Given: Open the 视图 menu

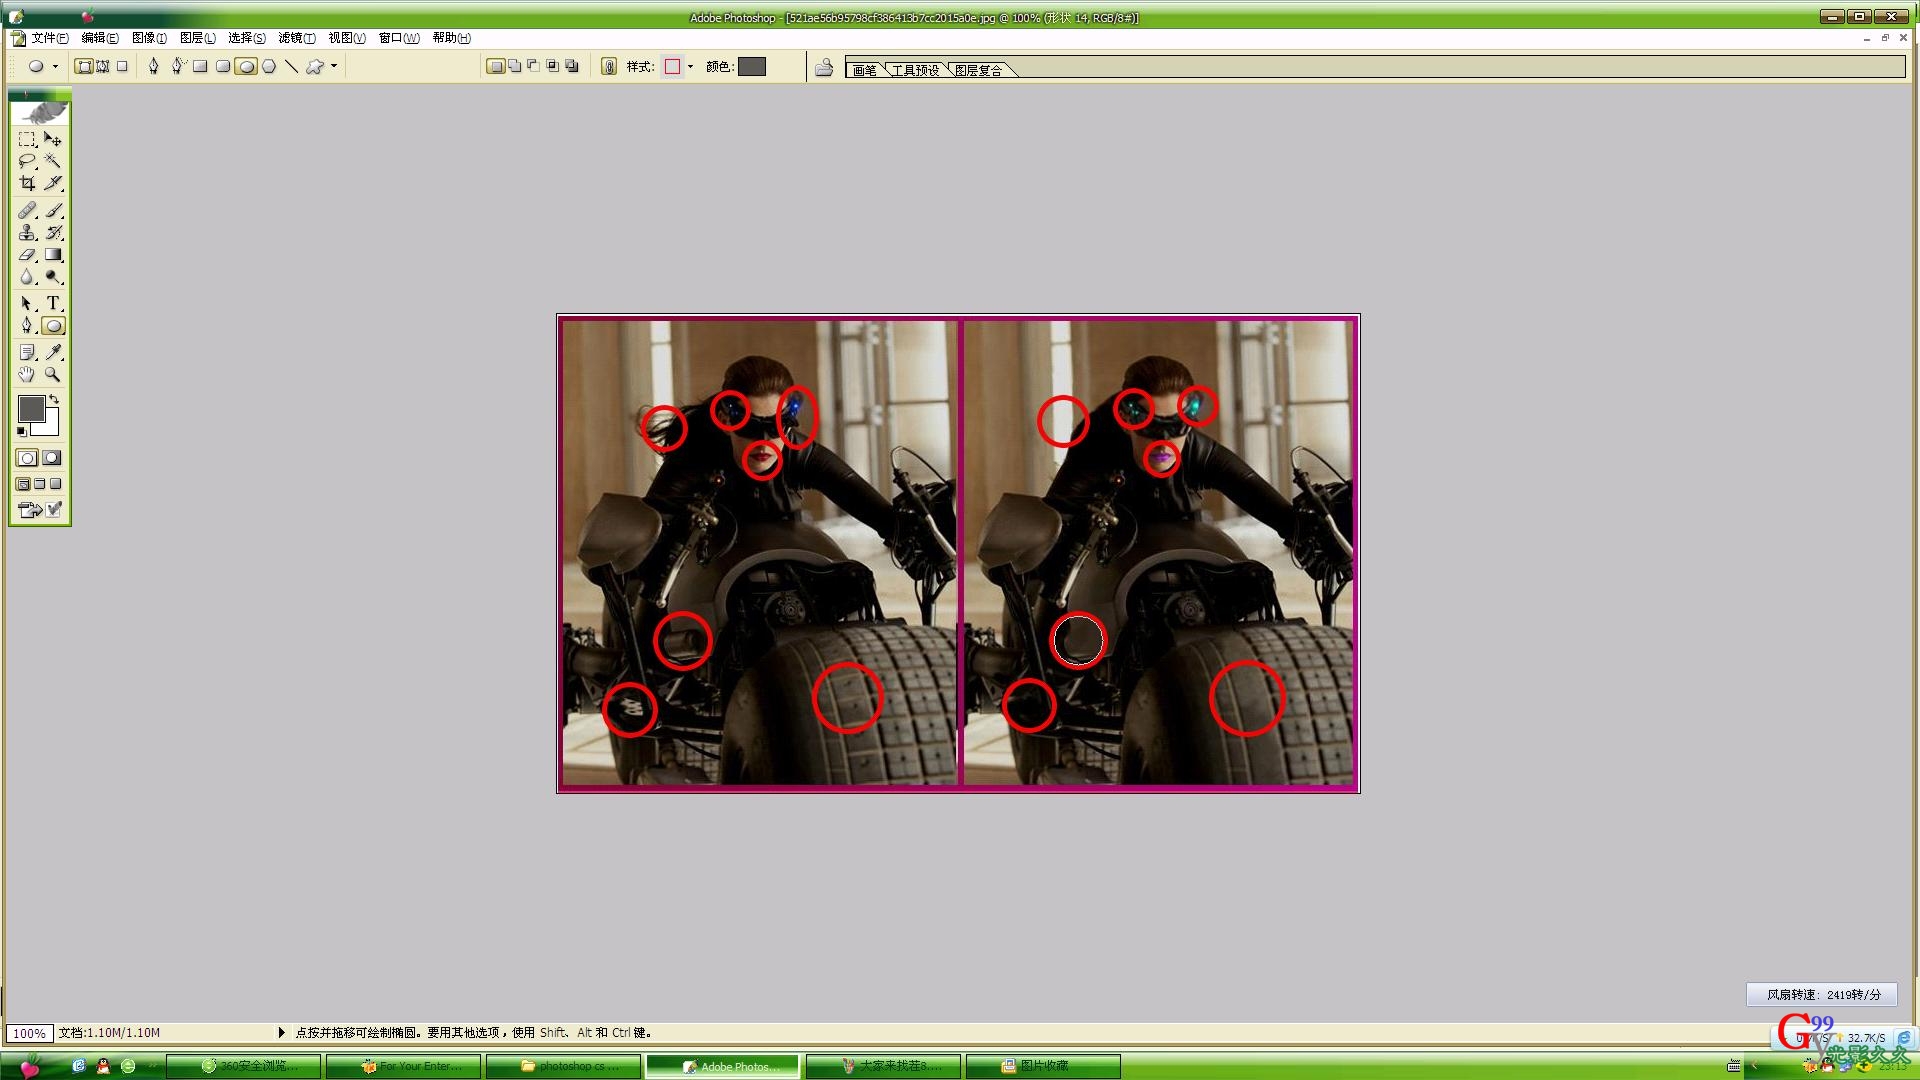Looking at the screenshot, I should (347, 38).
